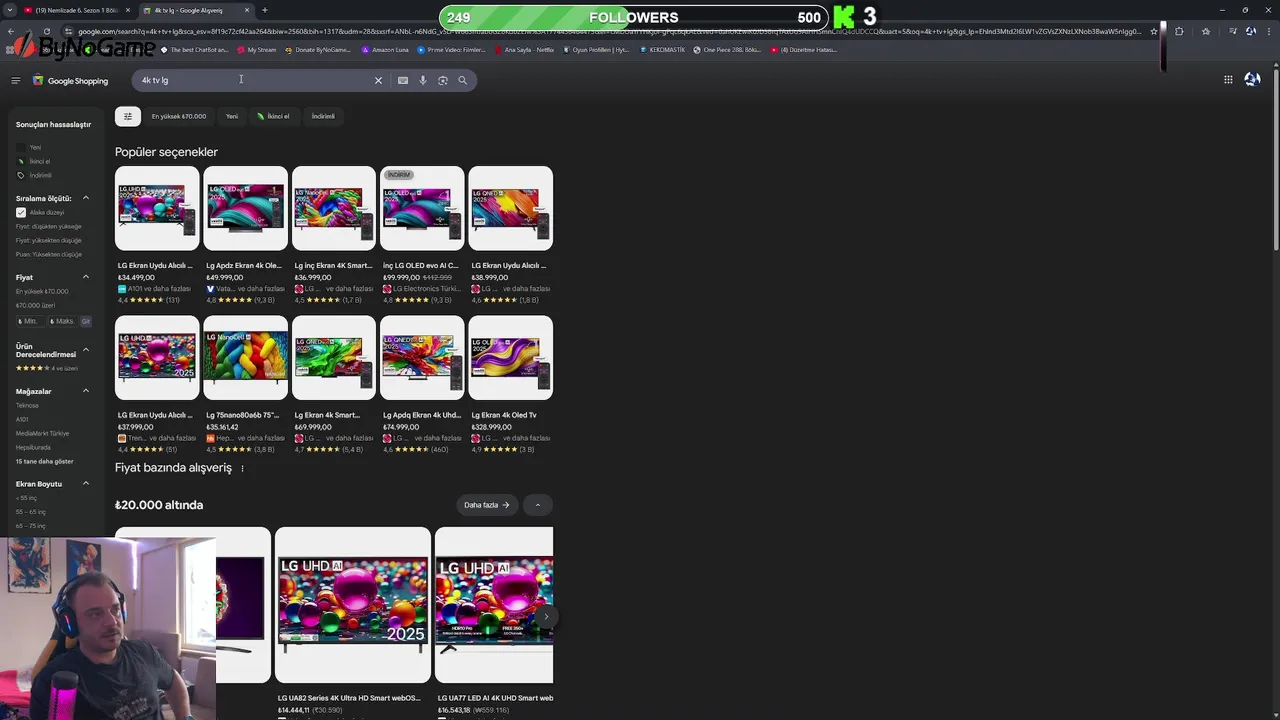Open the ₺34.499,00 LG UHD product thumbnail
The width and height of the screenshot is (1280, 720).
[x=157, y=208]
